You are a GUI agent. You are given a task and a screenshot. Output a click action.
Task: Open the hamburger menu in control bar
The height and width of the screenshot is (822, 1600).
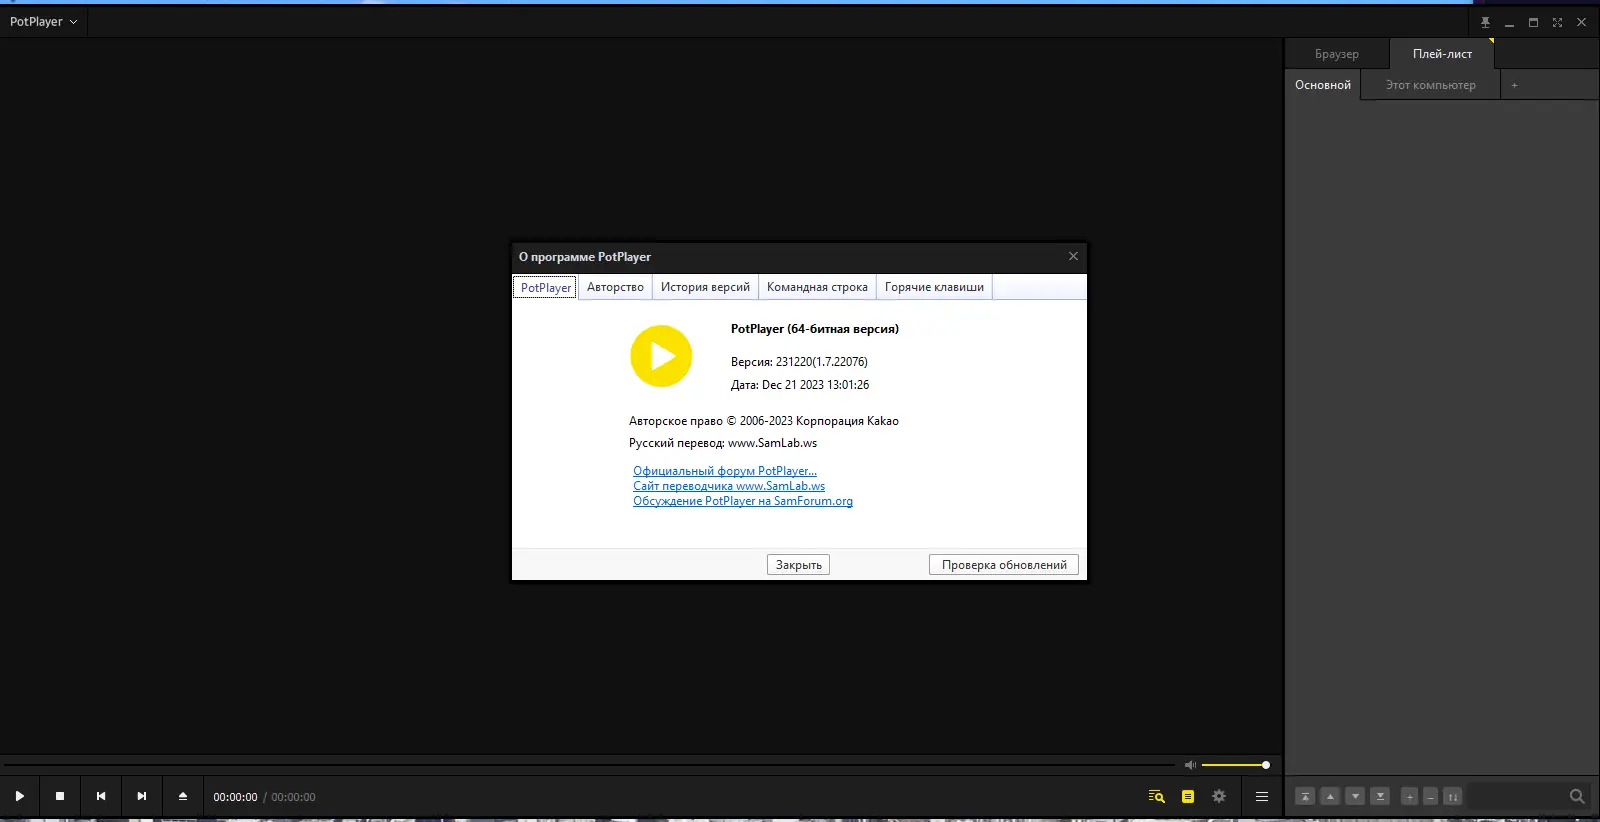point(1262,796)
